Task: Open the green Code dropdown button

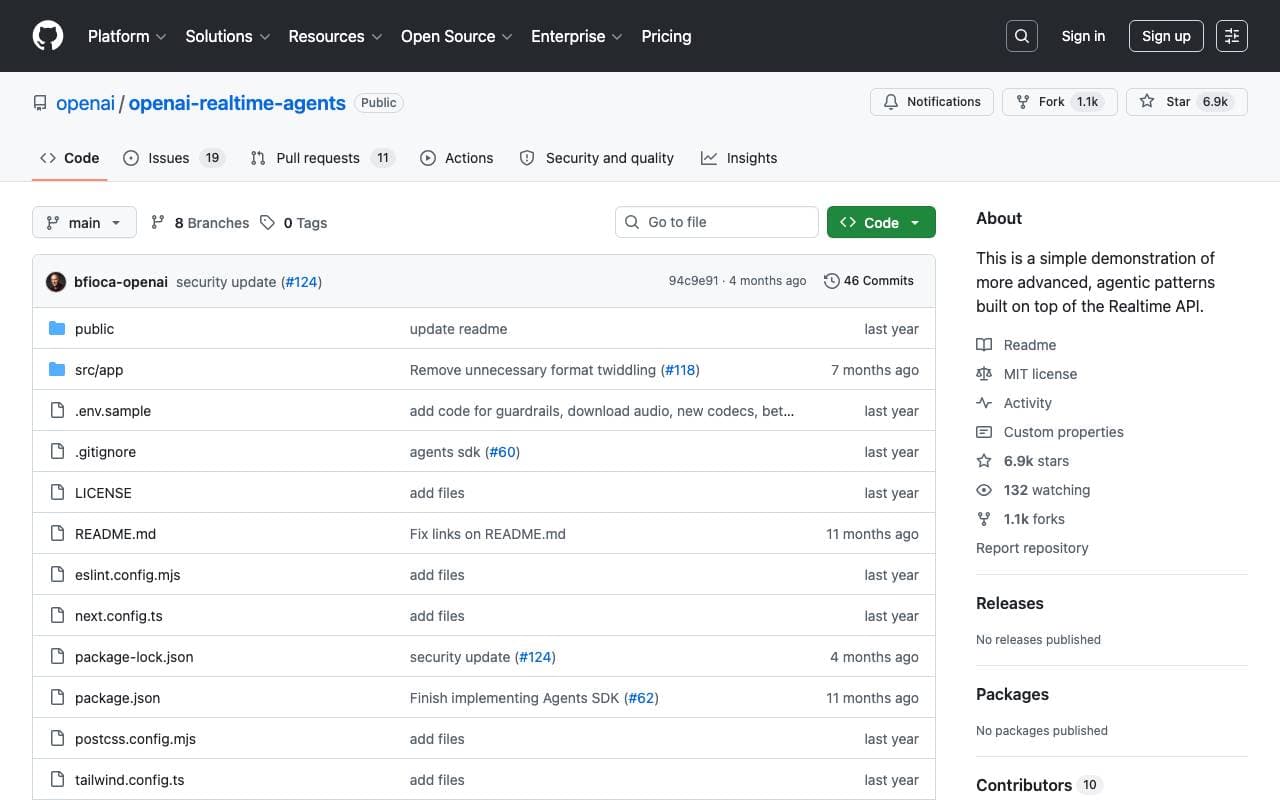Action: coord(881,223)
